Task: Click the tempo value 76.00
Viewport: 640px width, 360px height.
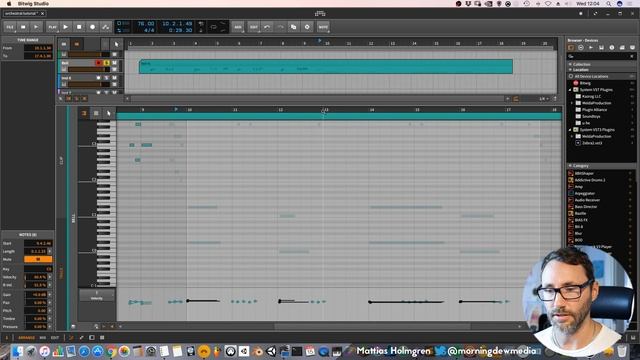Action: [x=146, y=24]
